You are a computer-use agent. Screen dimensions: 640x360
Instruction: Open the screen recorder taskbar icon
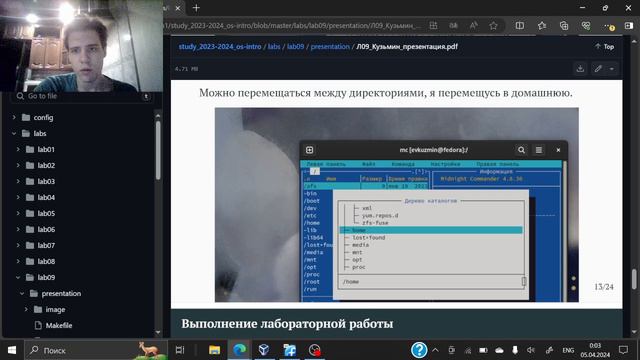pyautogui.click(x=314, y=350)
